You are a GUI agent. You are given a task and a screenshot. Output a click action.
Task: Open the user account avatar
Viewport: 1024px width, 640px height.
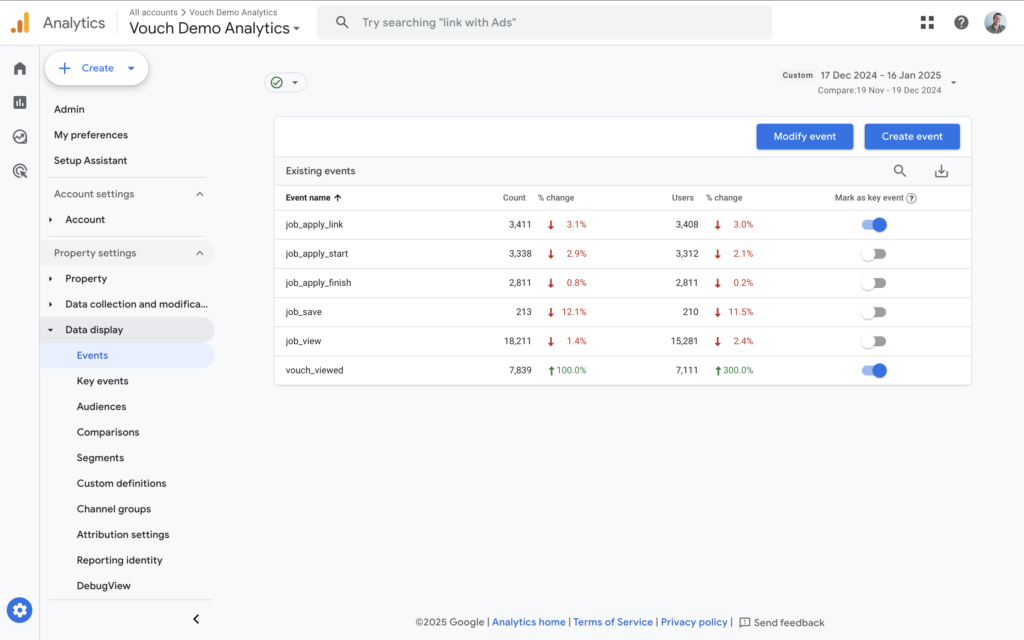995,23
